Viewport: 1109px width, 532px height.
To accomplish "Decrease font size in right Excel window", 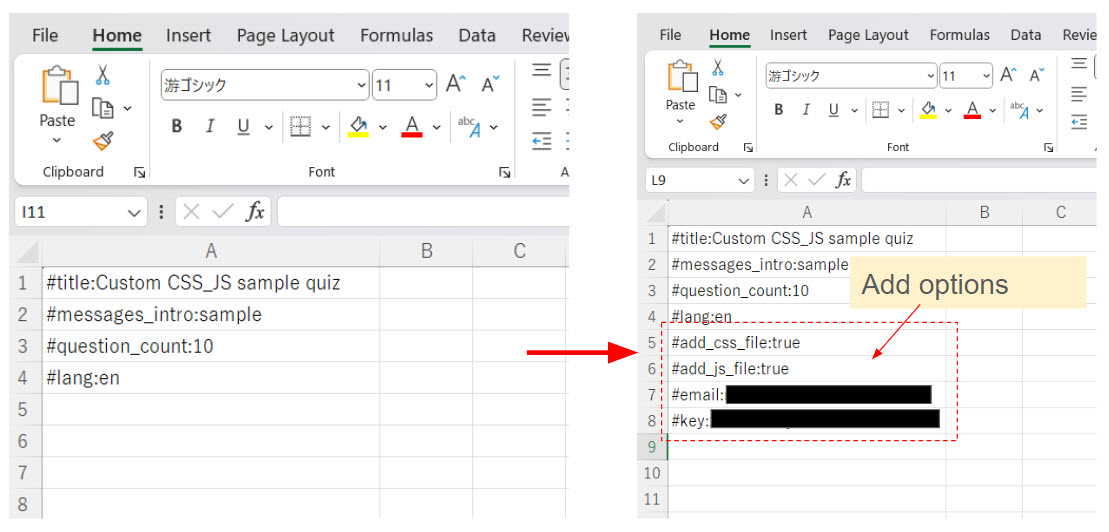I will click(1038, 75).
